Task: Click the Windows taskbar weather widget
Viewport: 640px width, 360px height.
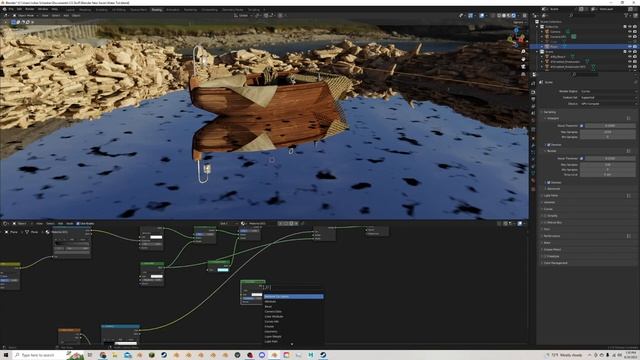Action: coord(564,355)
